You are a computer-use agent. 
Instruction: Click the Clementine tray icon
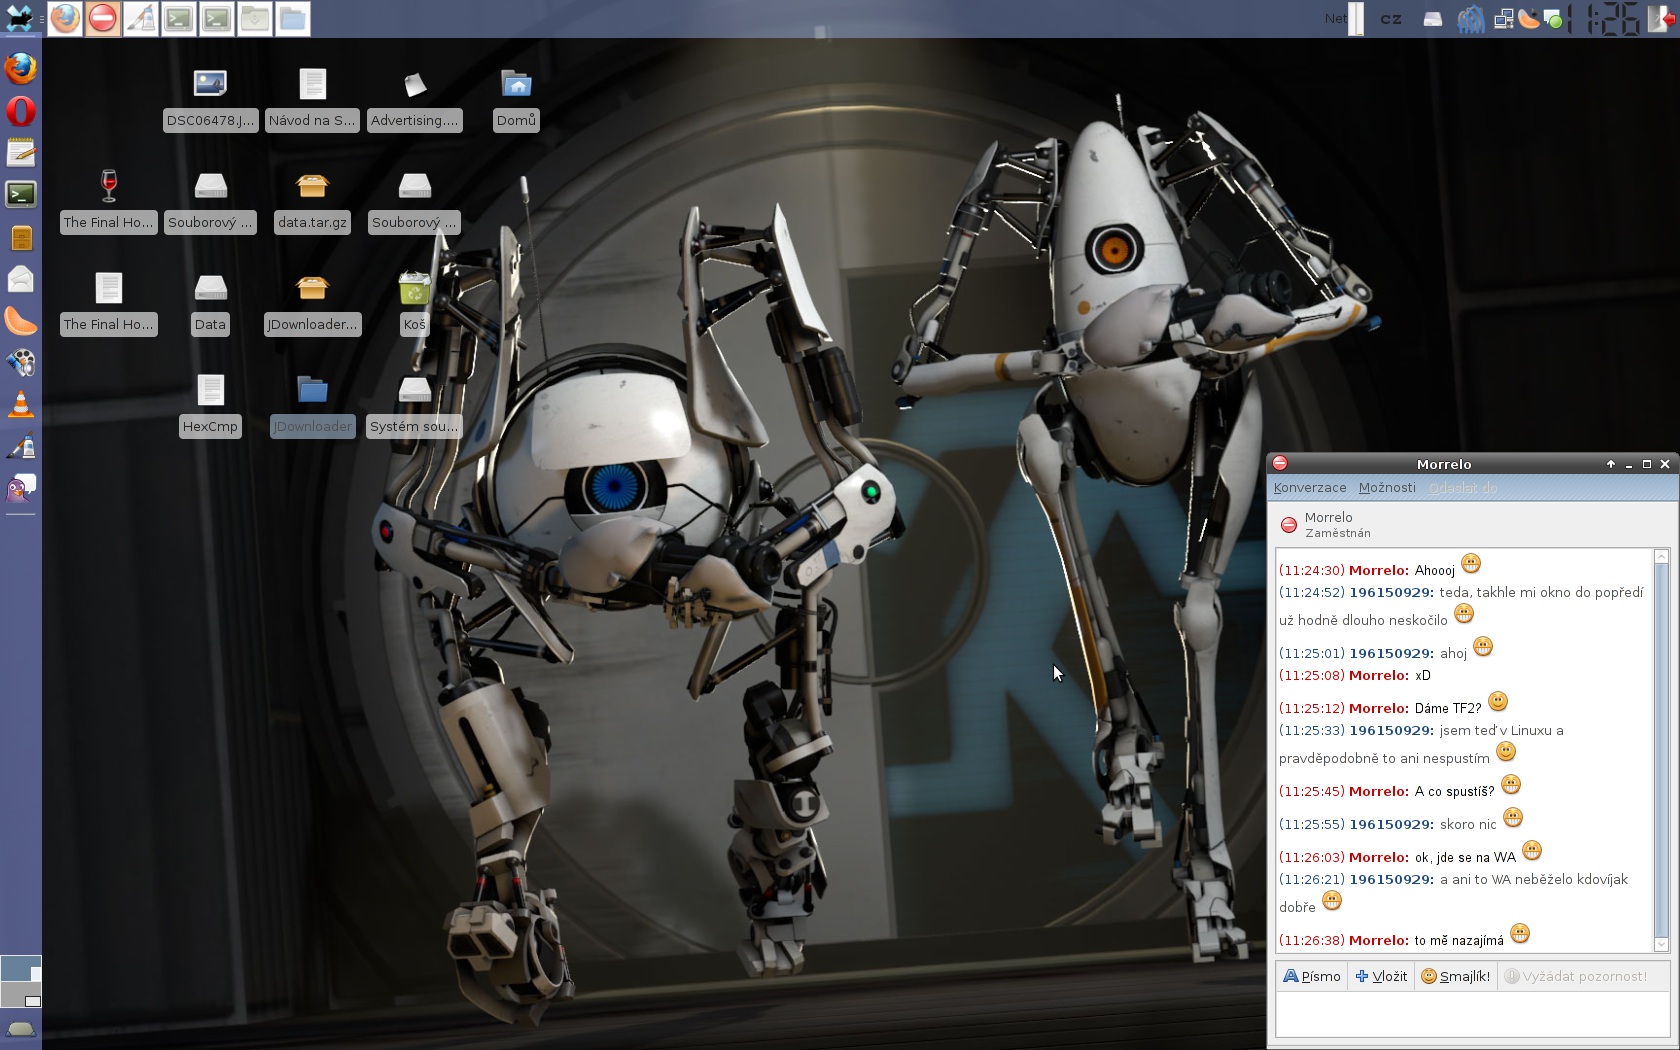[1529, 19]
